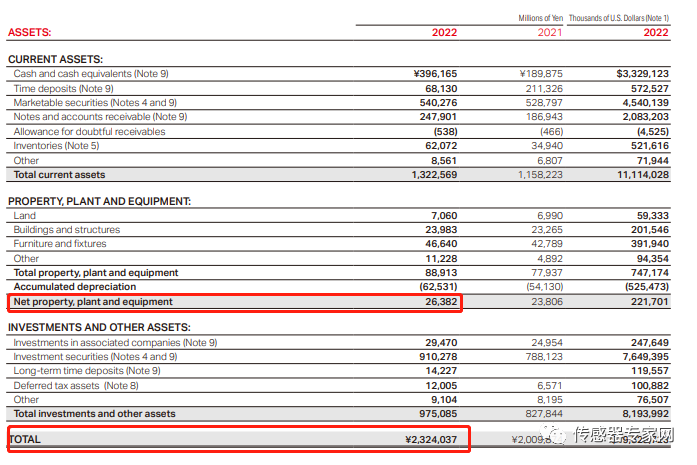This screenshot has width=697, height=465.
Task: Click the value 8,193,992
Action: pyautogui.click(x=645, y=414)
